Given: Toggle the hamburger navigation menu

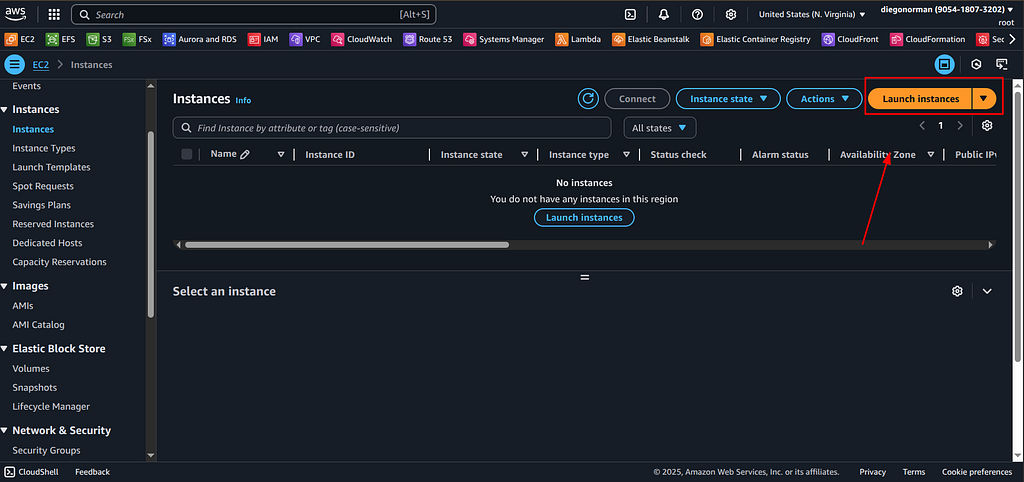Looking at the screenshot, I should pyautogui.click(x=14, y=65).
